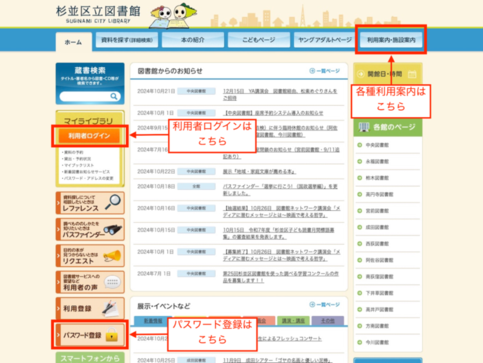This screenshot has width=483, height=363.
Task: Open 永福図書館 in 各館のページ list
Action: [377, 161]
